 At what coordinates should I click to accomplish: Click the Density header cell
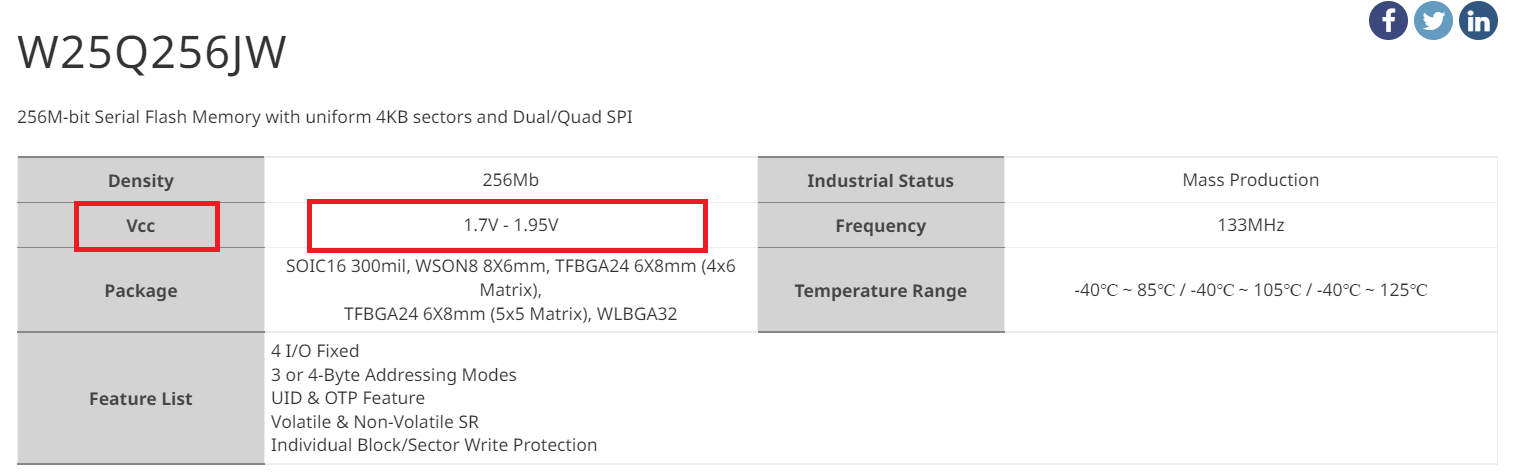pyautogui.click(x=141, y=181)
